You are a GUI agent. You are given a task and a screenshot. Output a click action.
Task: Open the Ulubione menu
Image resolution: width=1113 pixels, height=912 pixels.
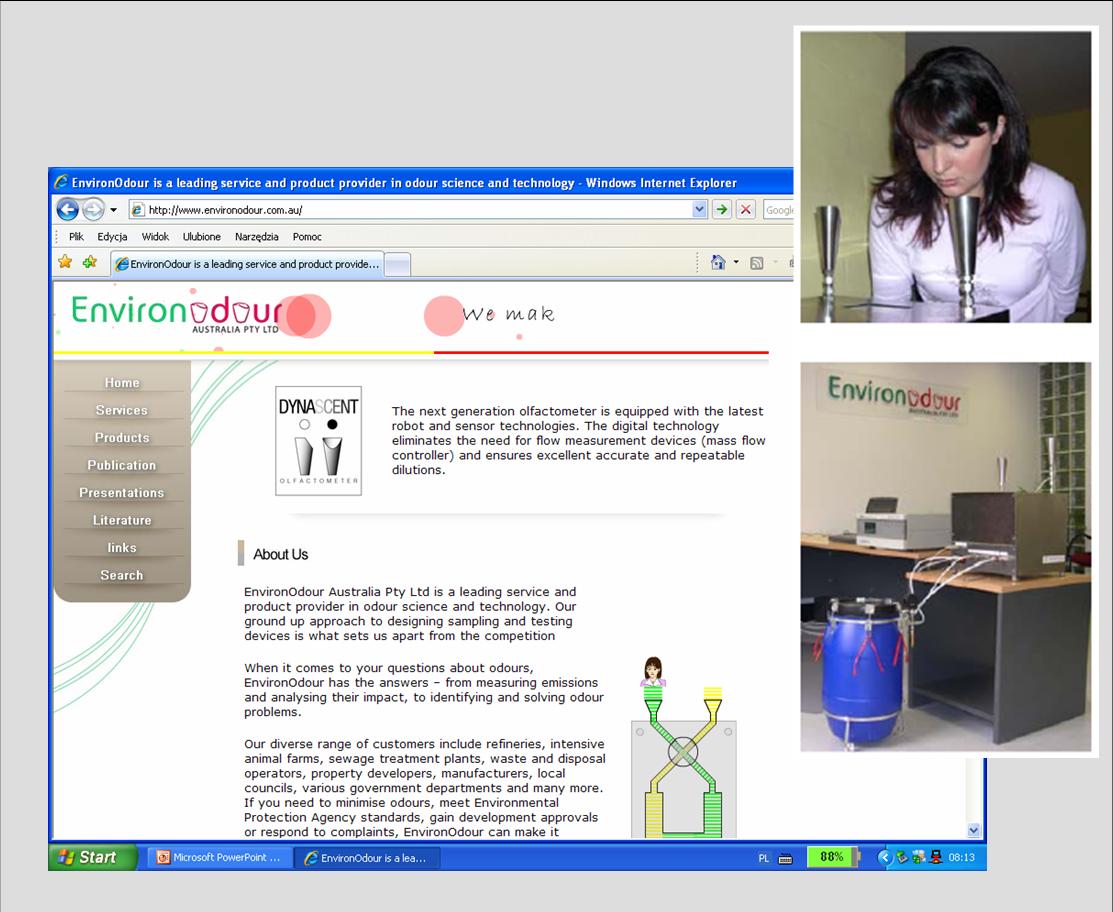pyautogui.click(x=202, y=237)
